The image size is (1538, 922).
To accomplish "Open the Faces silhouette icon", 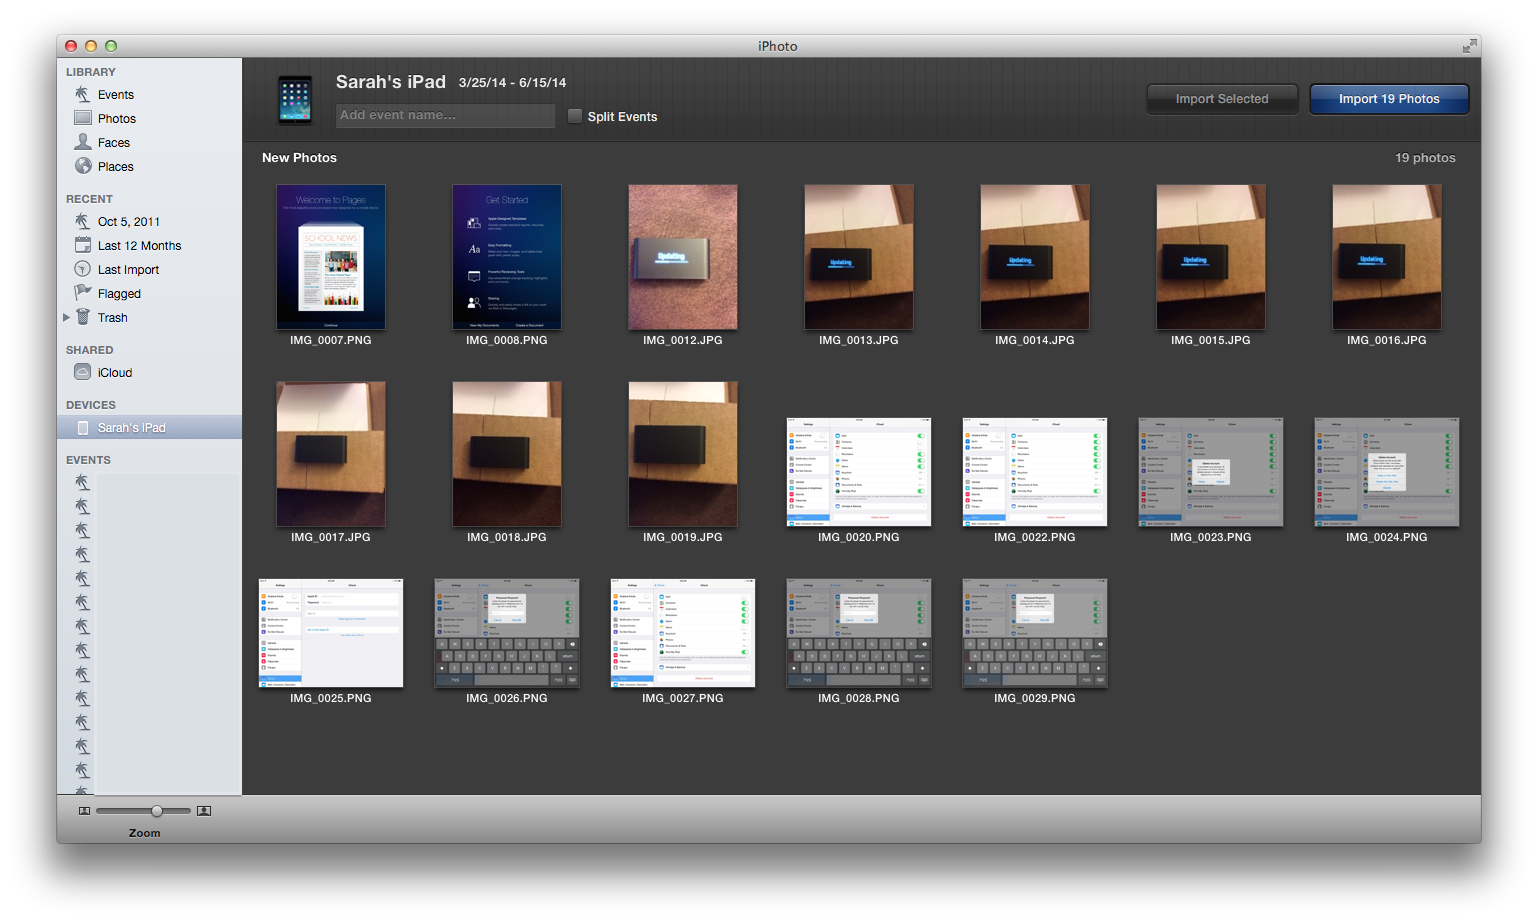I will tap(83, 142).
